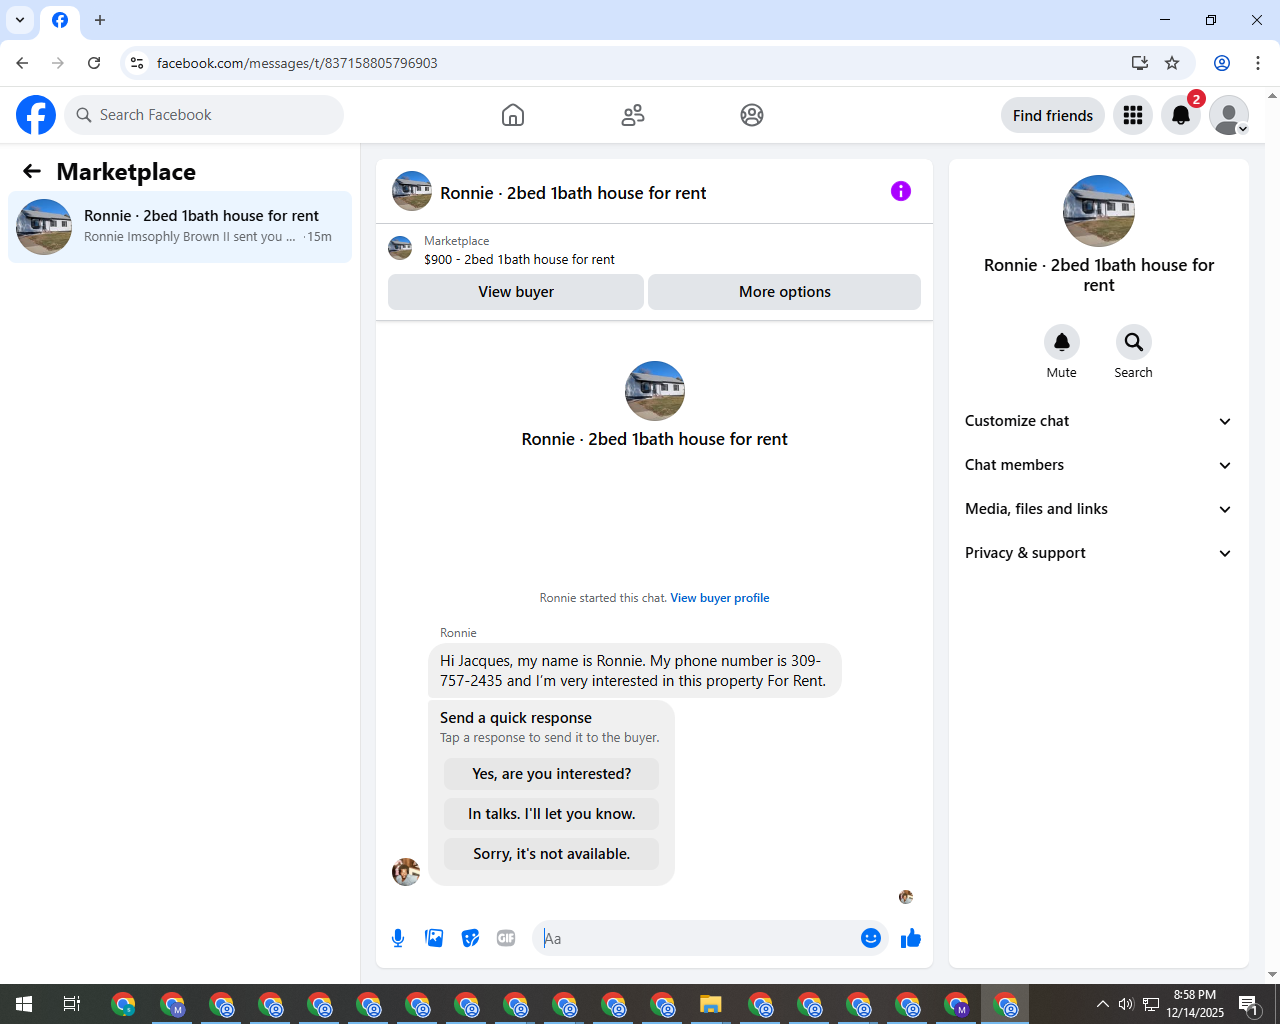Show hidden system tray icons
Screen dimensions: 1280x1024
tap(1102, 1004)
